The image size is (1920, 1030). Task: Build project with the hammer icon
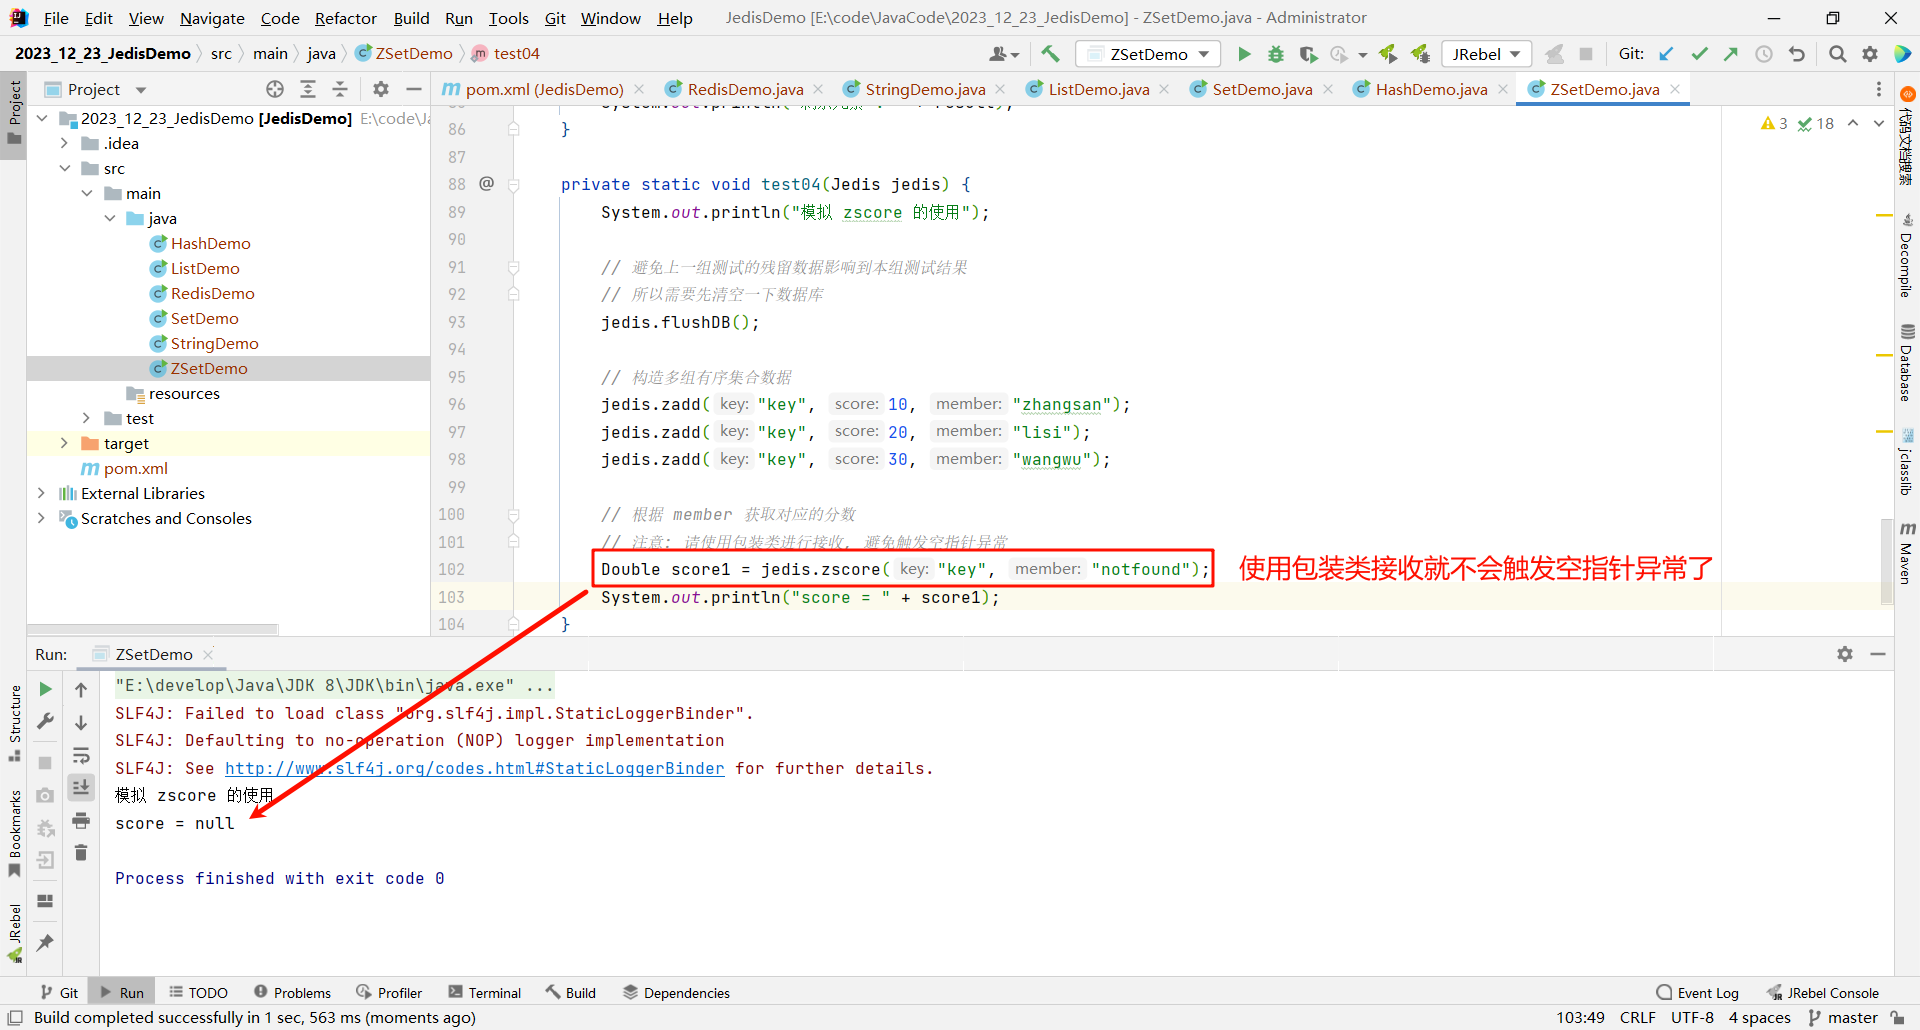click(1050, 54)
